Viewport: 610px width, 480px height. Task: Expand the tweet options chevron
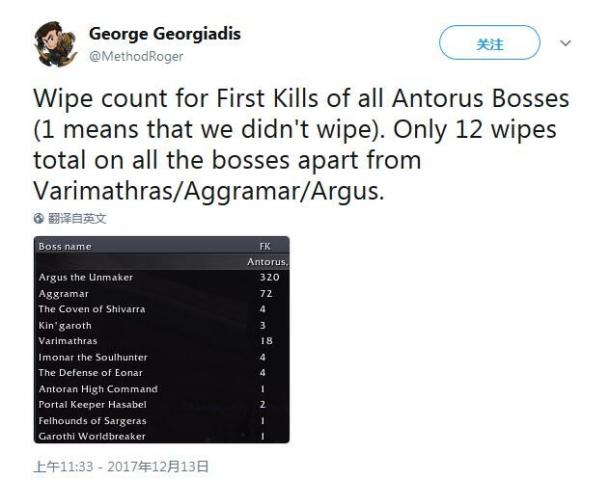coord(565,43)
